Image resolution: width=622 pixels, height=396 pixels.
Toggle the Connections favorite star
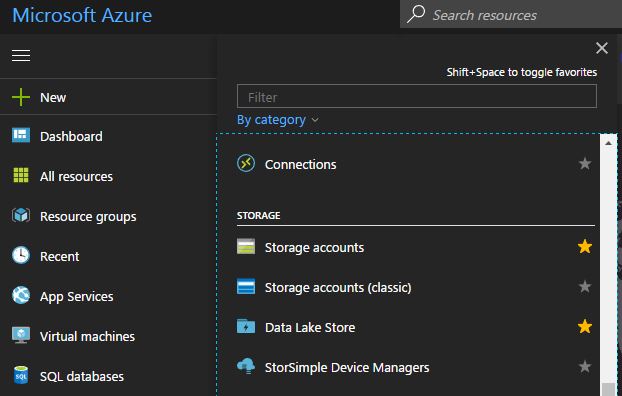(585, 163)
